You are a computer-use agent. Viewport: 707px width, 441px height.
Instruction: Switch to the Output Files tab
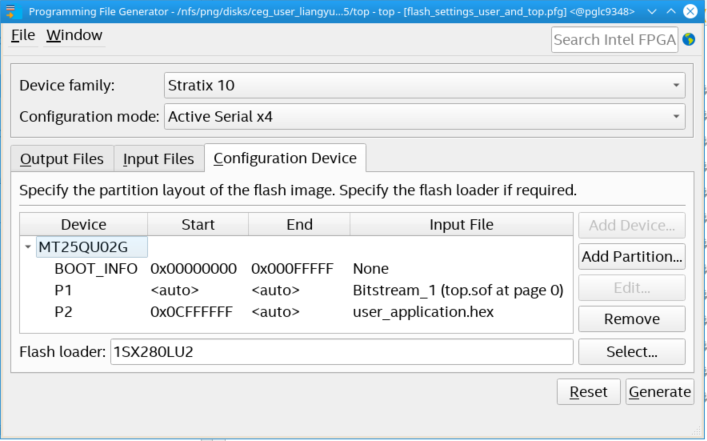click(x=61, y=159)
